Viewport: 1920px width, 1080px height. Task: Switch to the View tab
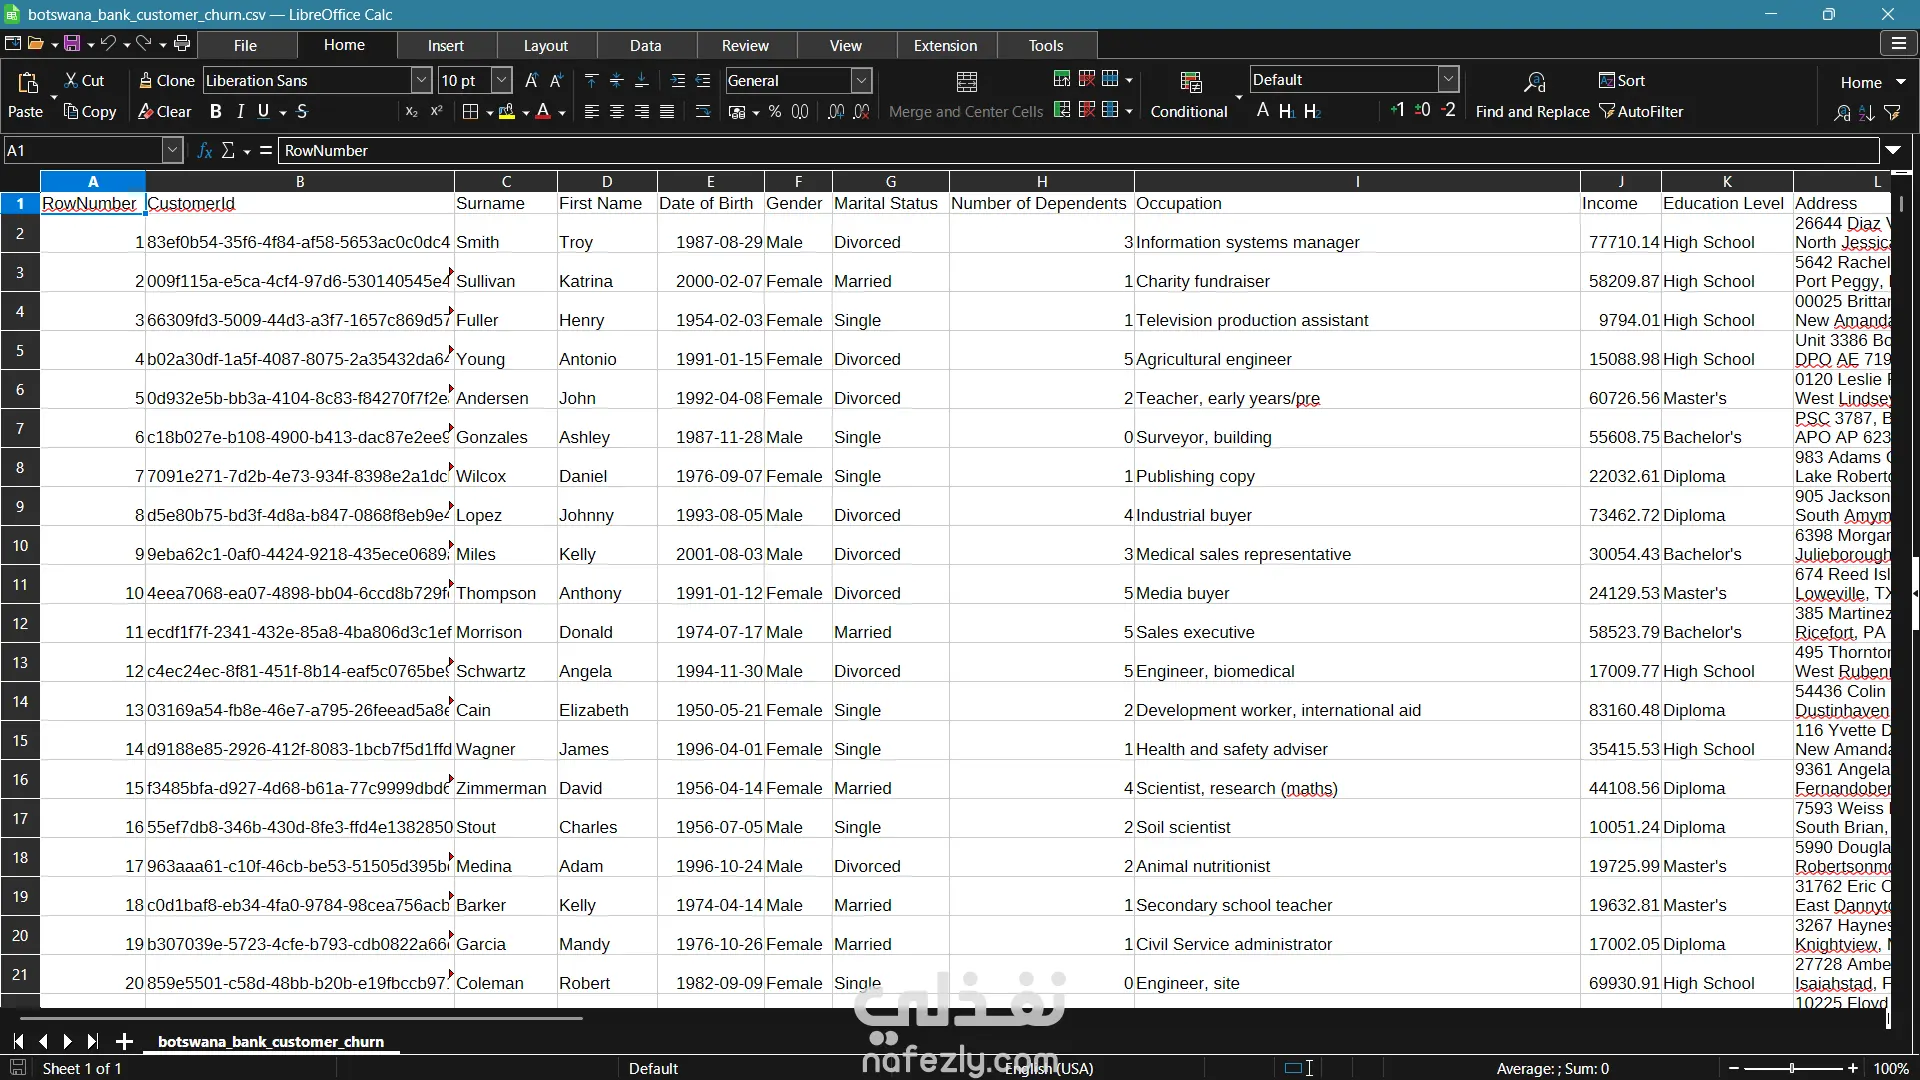[845, 46]
